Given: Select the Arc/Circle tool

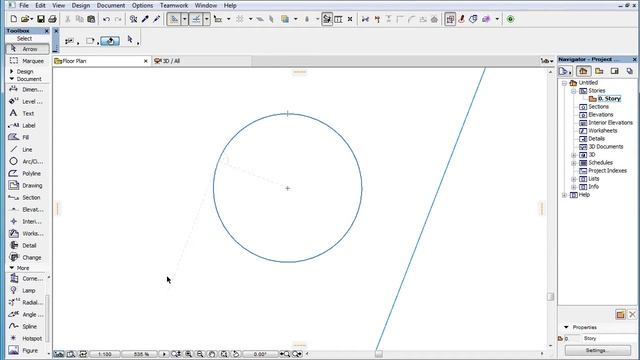Looking at the screenshot, I should [x=28, y=161].
